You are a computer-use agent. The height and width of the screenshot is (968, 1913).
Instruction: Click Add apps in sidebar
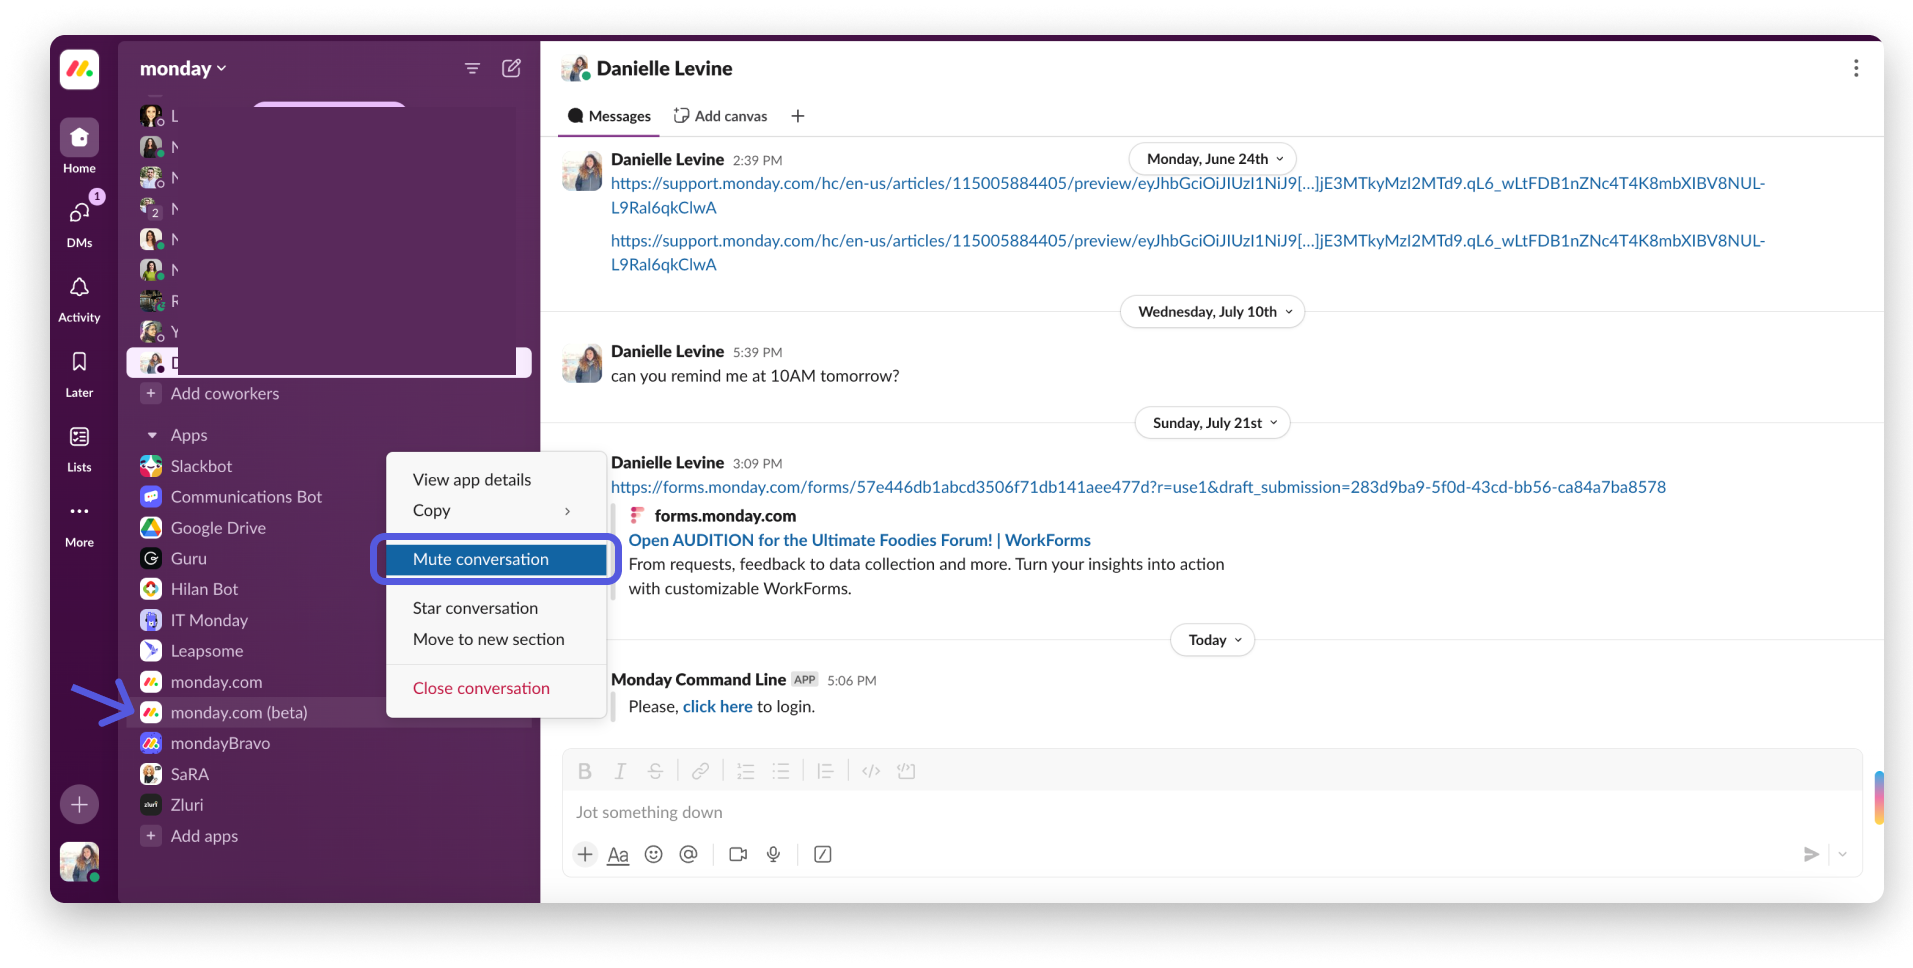[204, 836]
